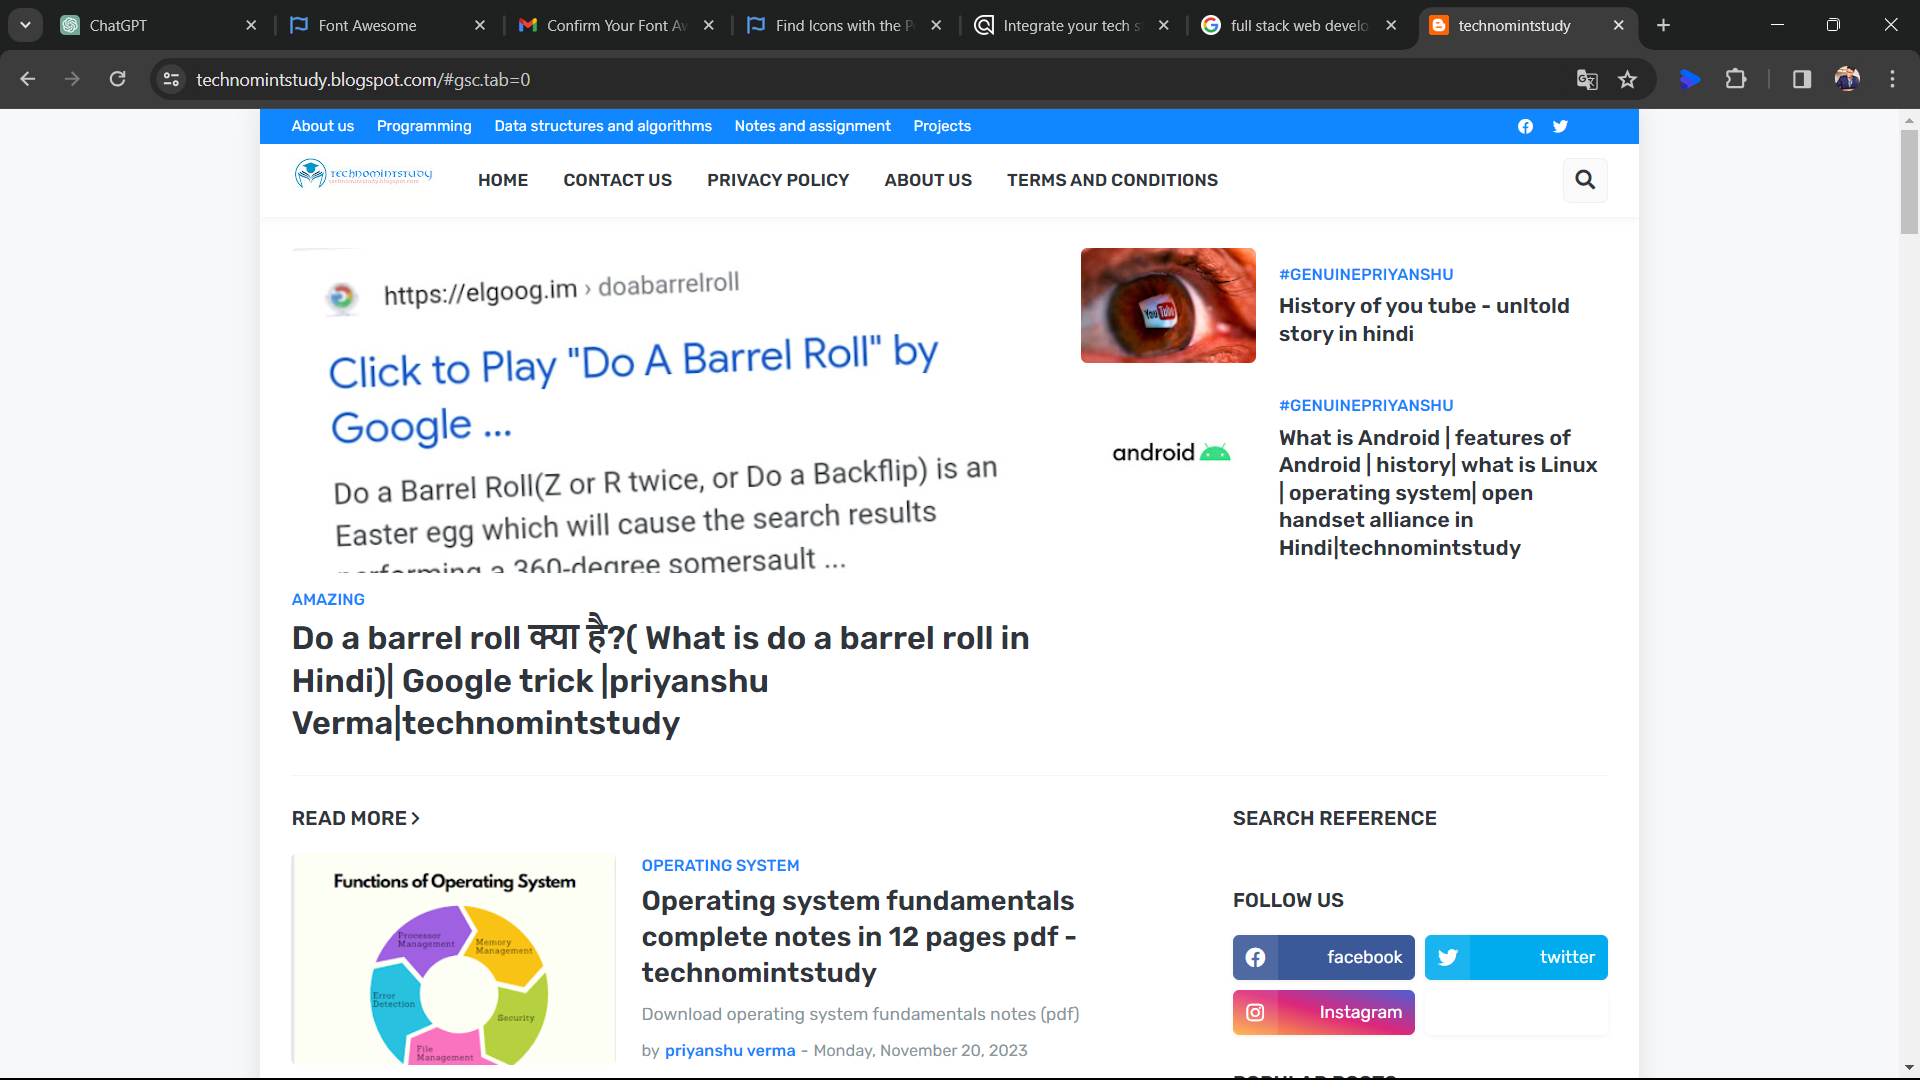Close the technomintstudy tab
Image resolution: width=1920 pixels, height=1080 pixels.
1619,25
